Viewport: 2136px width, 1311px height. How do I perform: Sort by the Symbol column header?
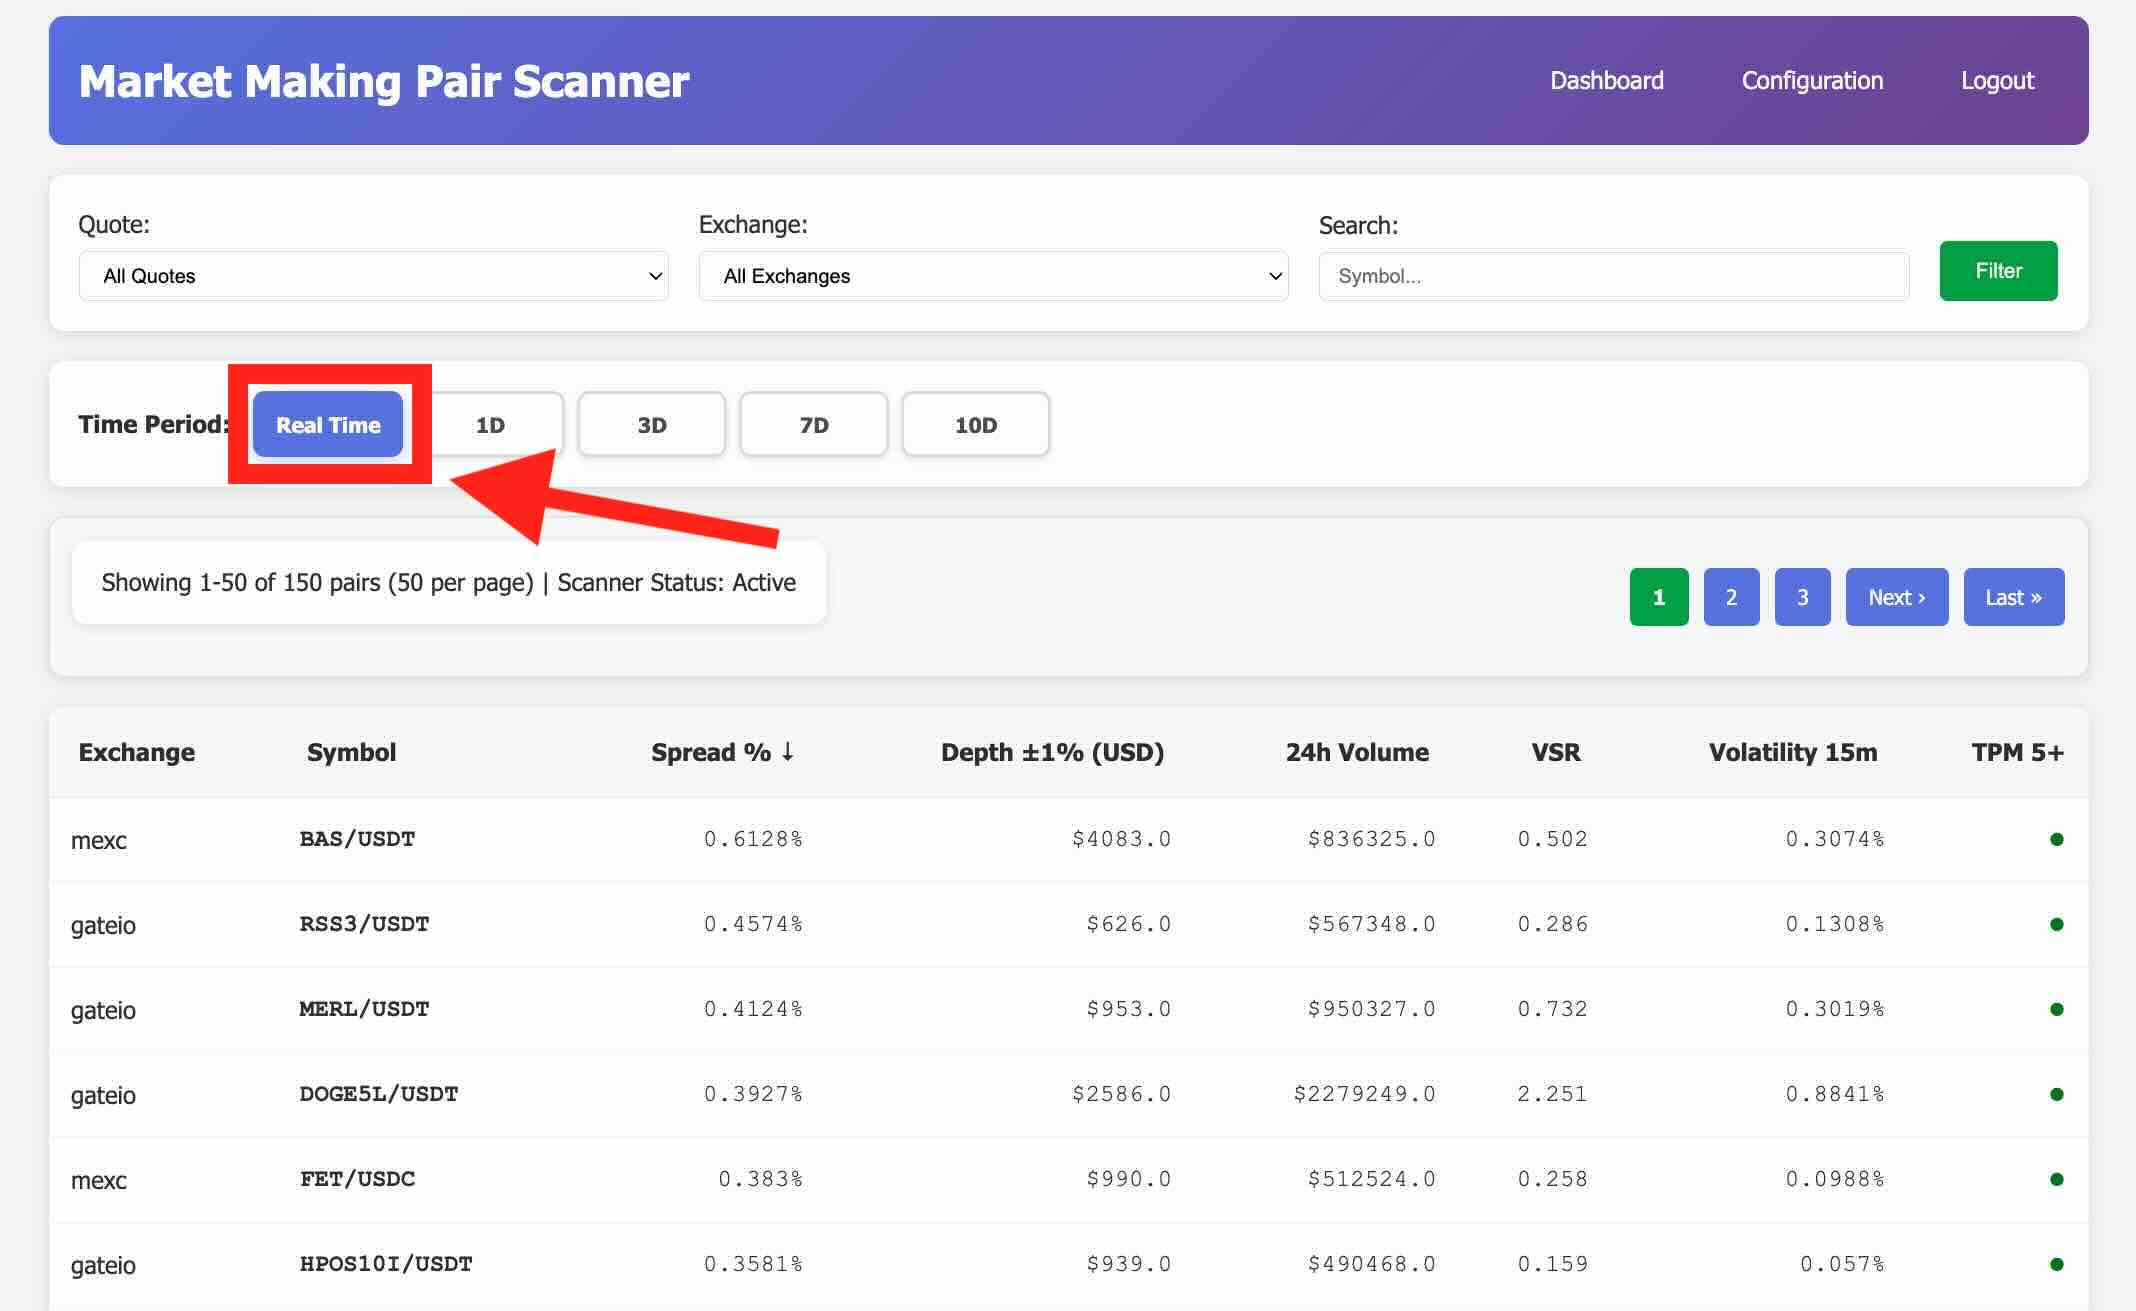point(351,752)
